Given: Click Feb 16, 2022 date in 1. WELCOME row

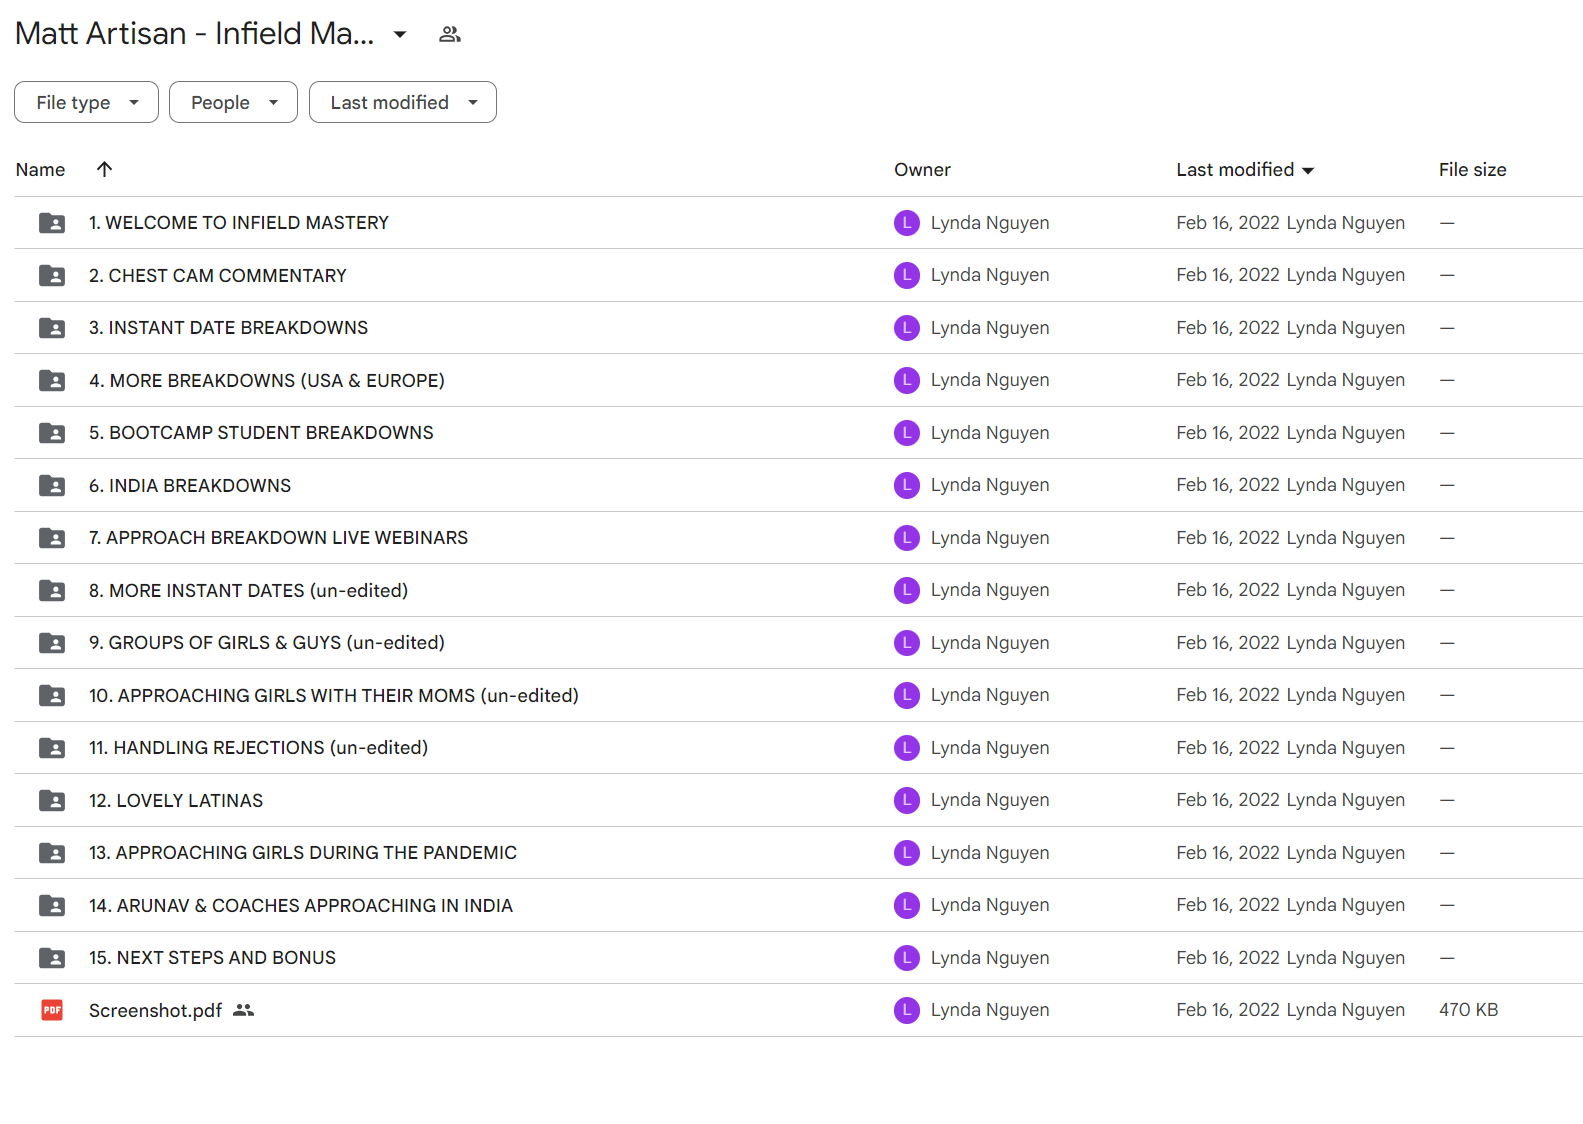Looking at the screenshot, I should pos(1228,223).
